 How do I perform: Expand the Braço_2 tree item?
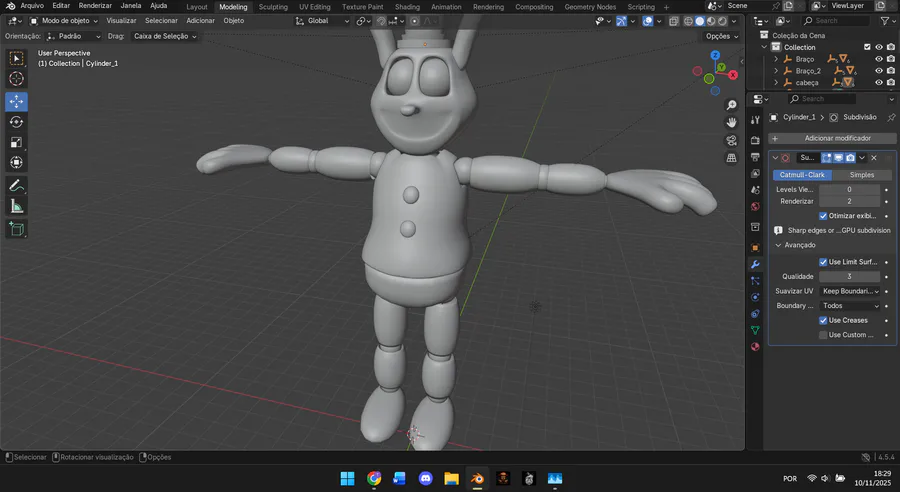tap(776, 71)
